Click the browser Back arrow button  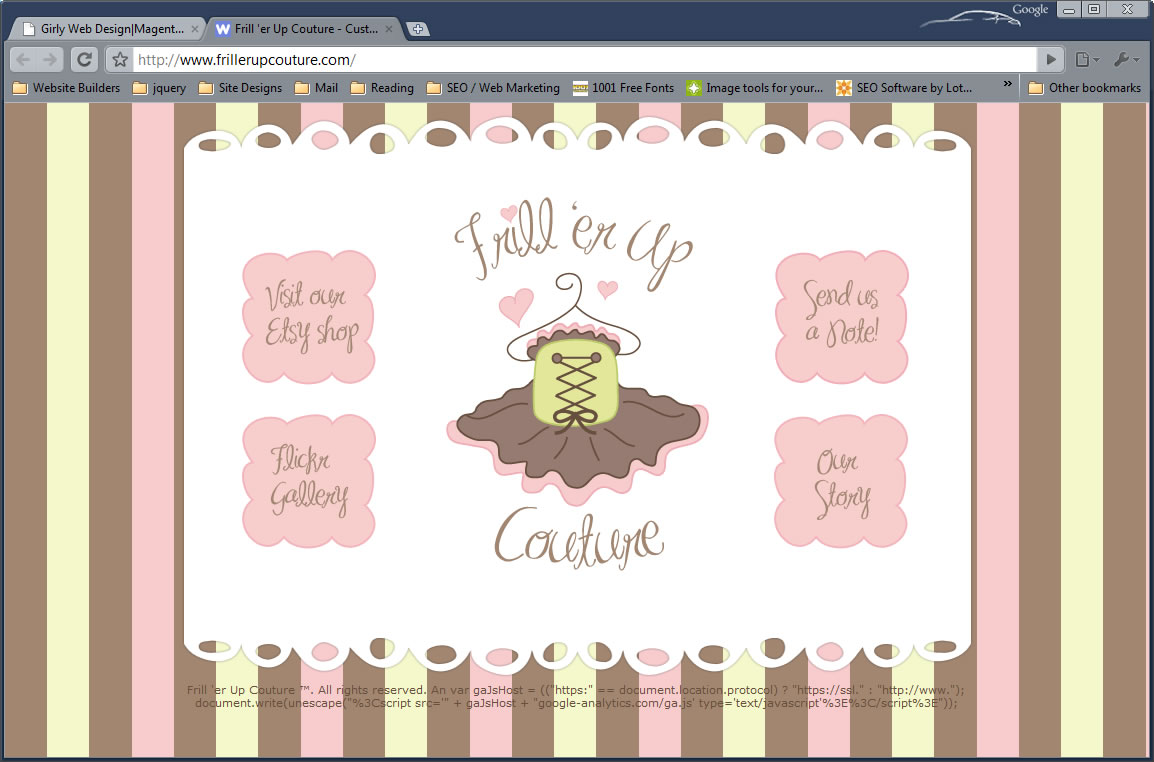24,60
